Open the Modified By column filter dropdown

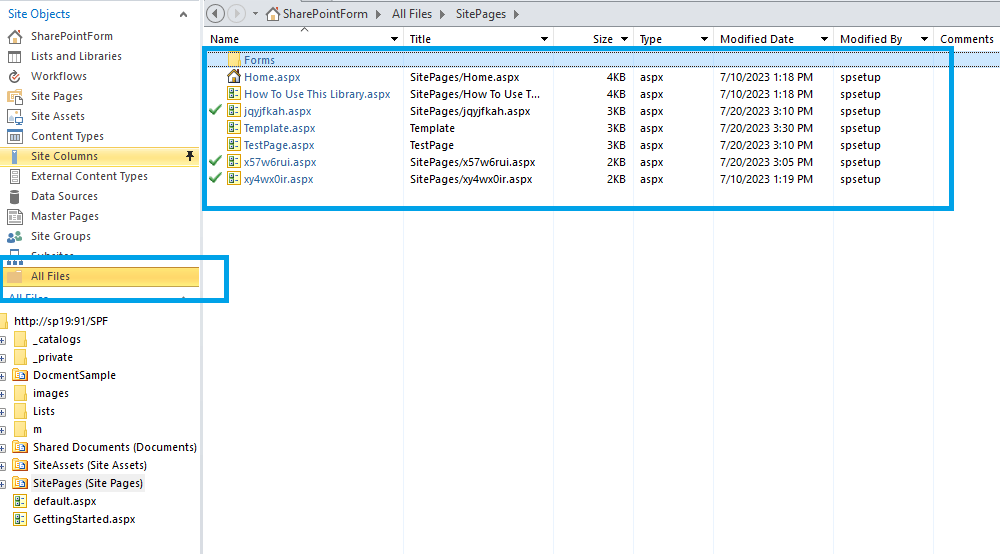[924, 39]
